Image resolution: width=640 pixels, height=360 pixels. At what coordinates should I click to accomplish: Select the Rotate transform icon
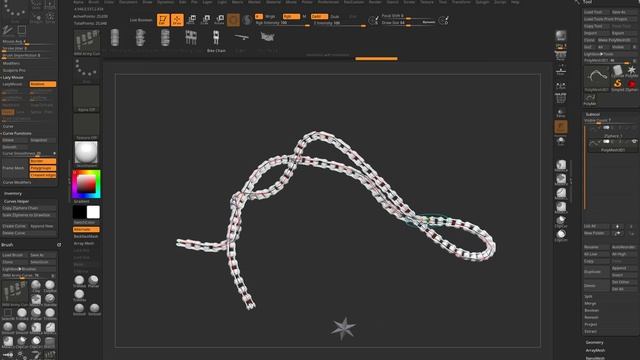(x=219, y=20)
